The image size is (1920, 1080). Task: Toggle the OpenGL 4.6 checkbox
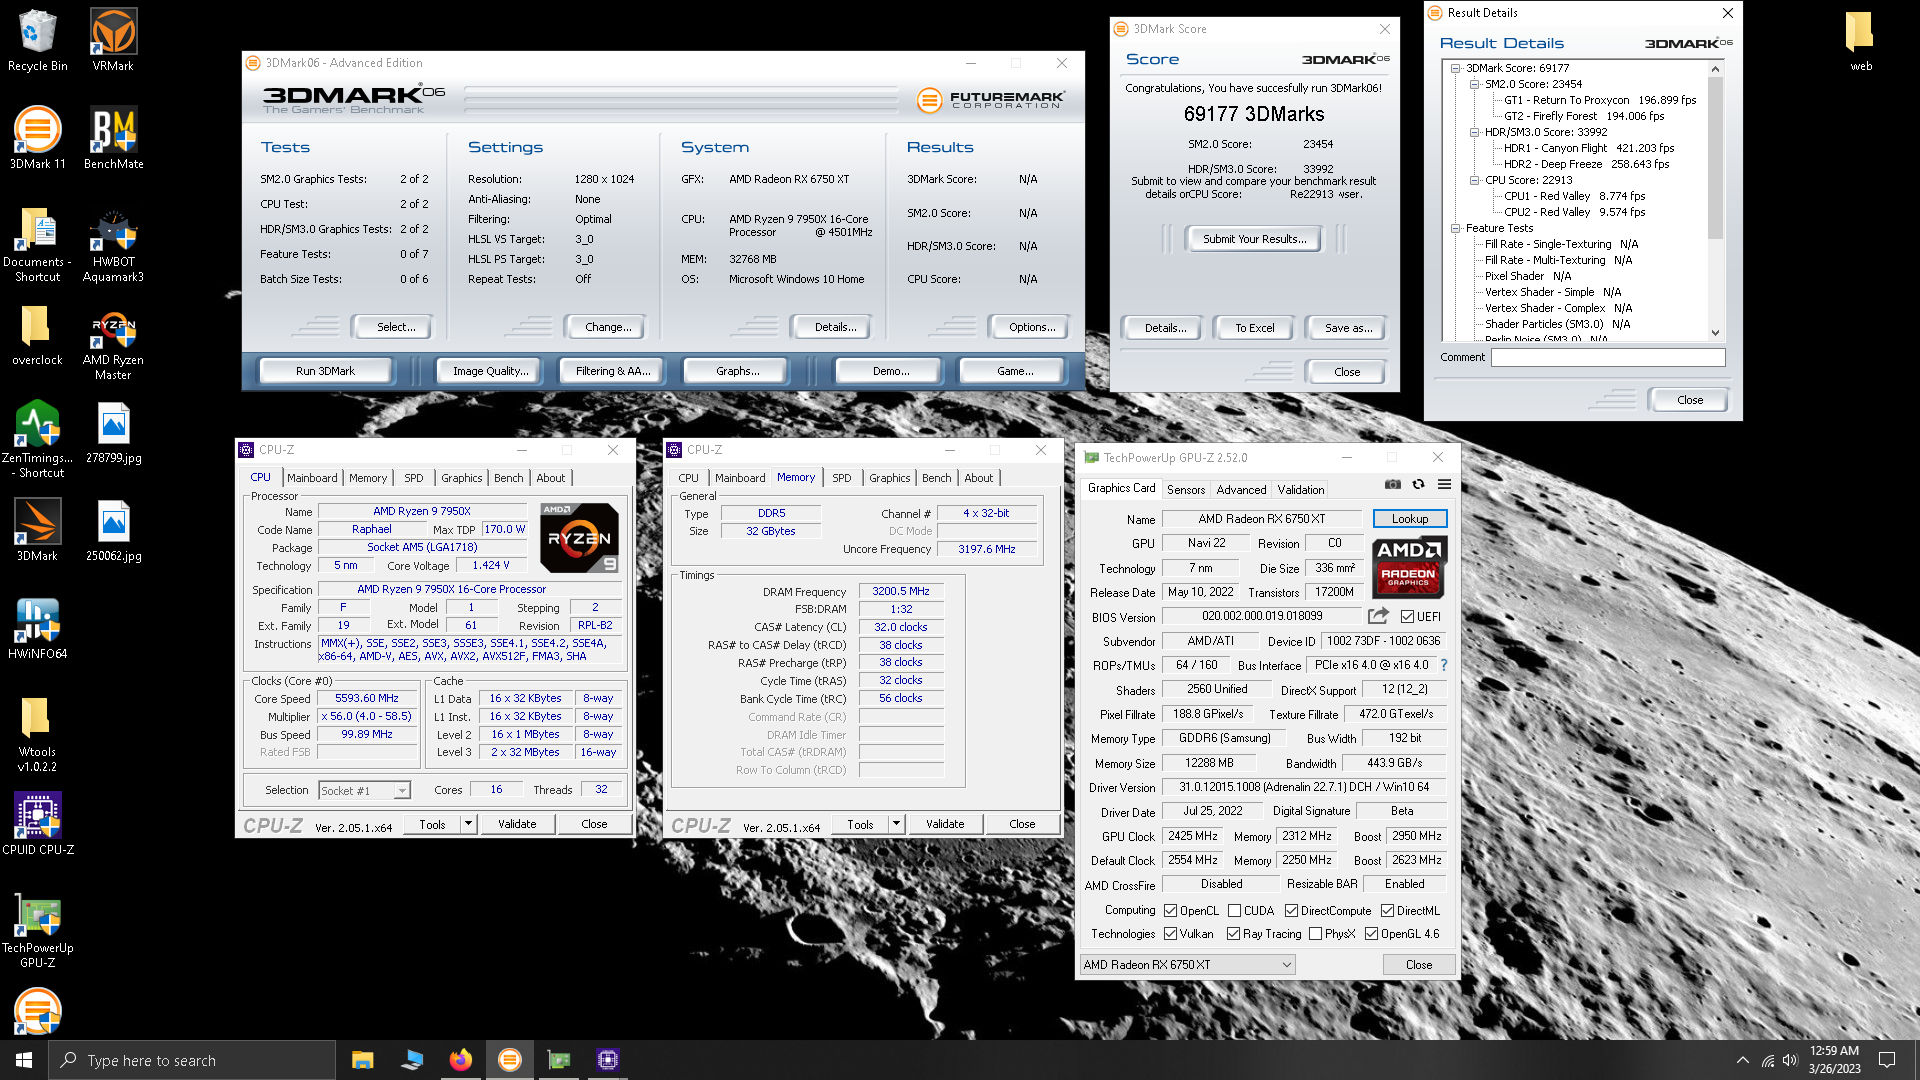tap(1372, 934)
